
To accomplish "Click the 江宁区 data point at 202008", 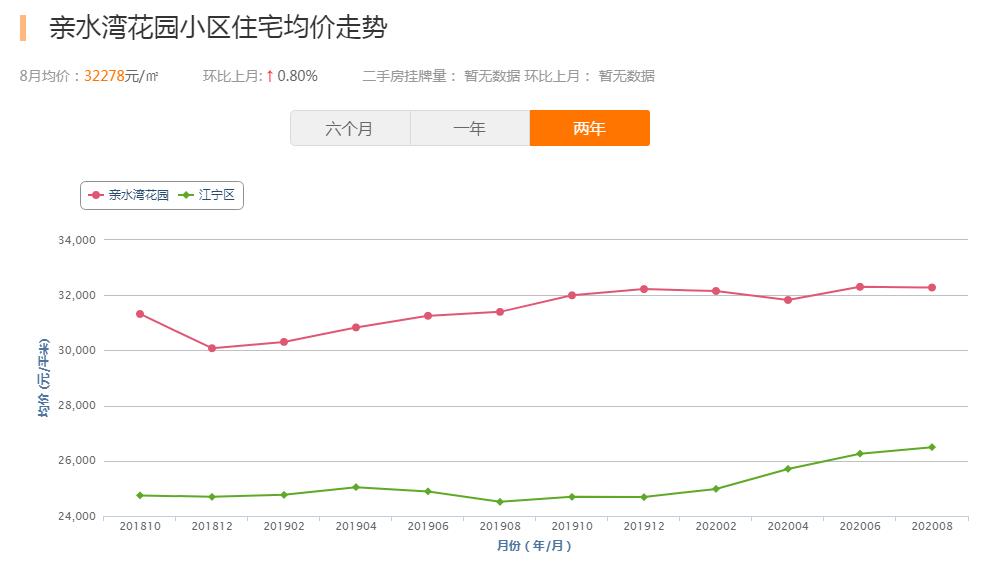I will (x=932, y=447).
